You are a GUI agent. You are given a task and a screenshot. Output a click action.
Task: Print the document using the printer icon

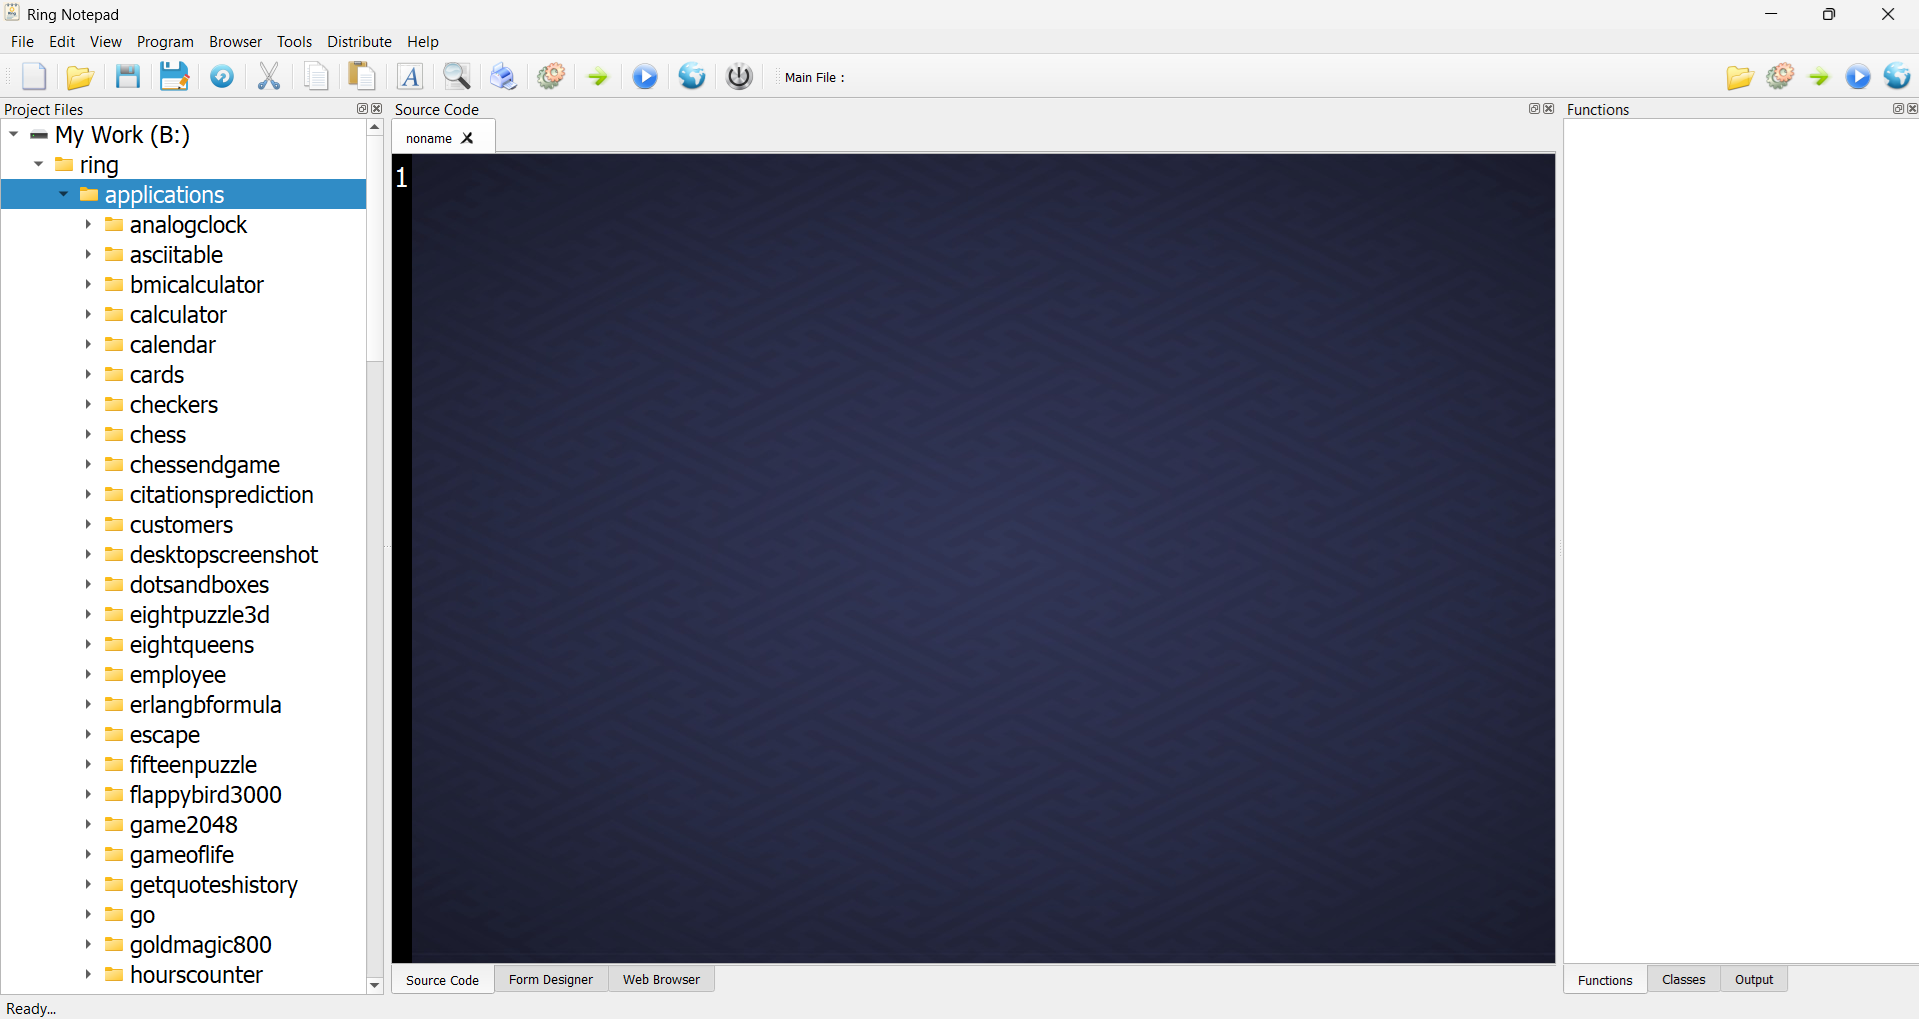pos(503,76)
